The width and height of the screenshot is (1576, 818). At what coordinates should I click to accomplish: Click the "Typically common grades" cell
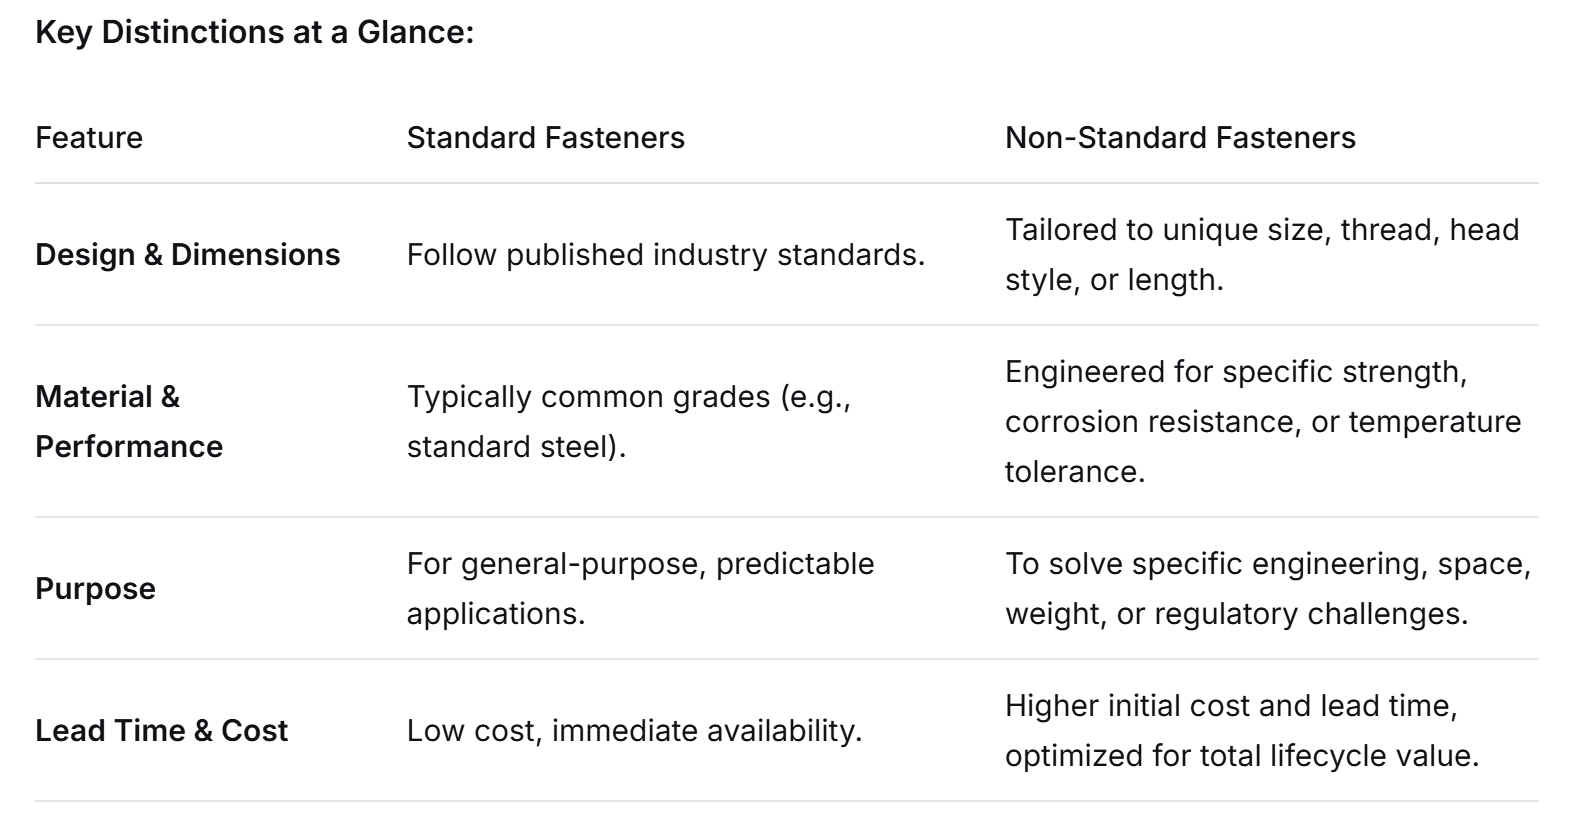(x=628, y=421)
